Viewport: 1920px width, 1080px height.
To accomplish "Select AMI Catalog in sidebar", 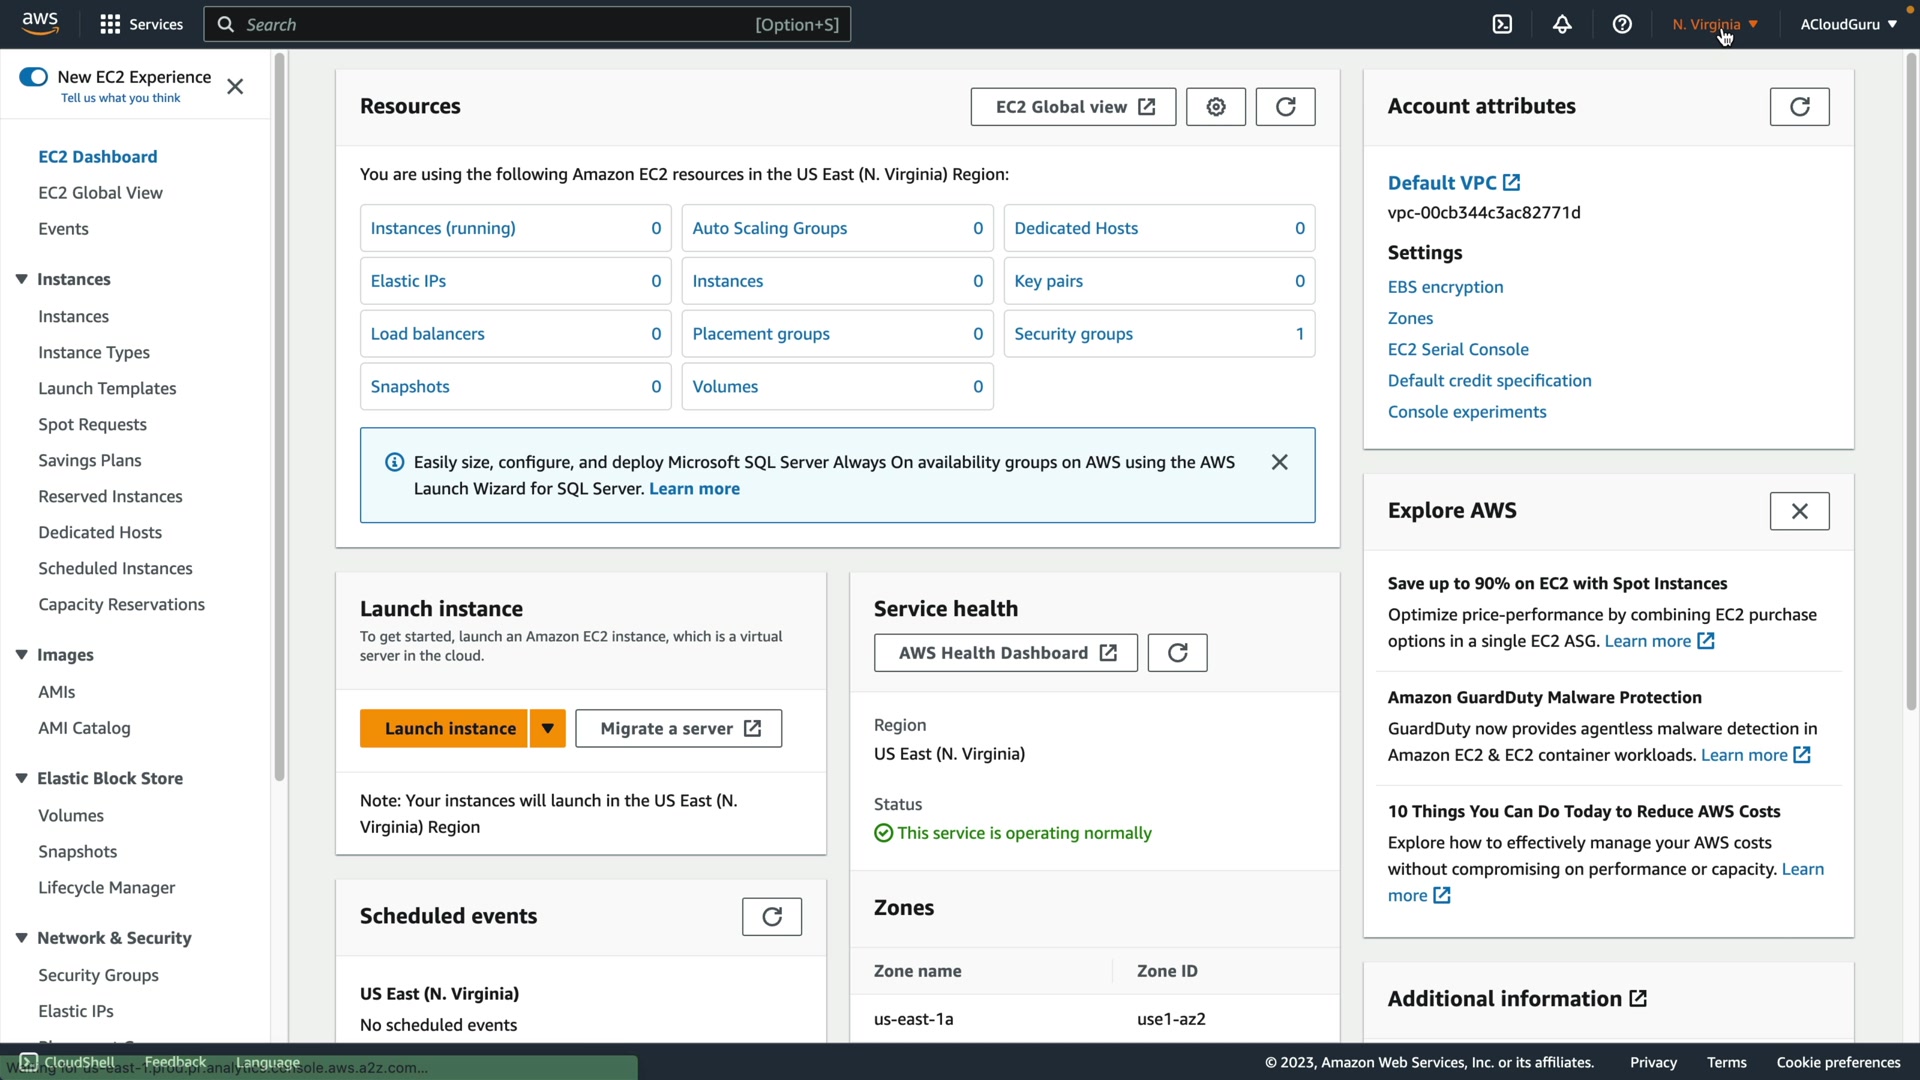I will 84,728.
